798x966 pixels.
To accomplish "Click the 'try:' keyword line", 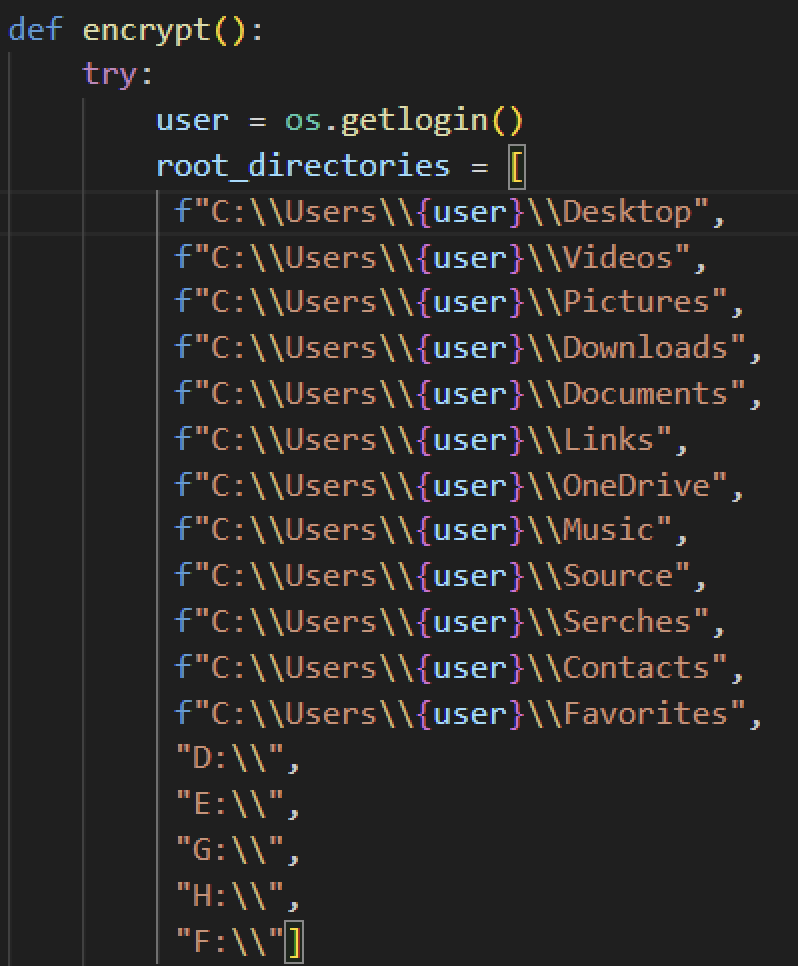I will tap(117, 75).
